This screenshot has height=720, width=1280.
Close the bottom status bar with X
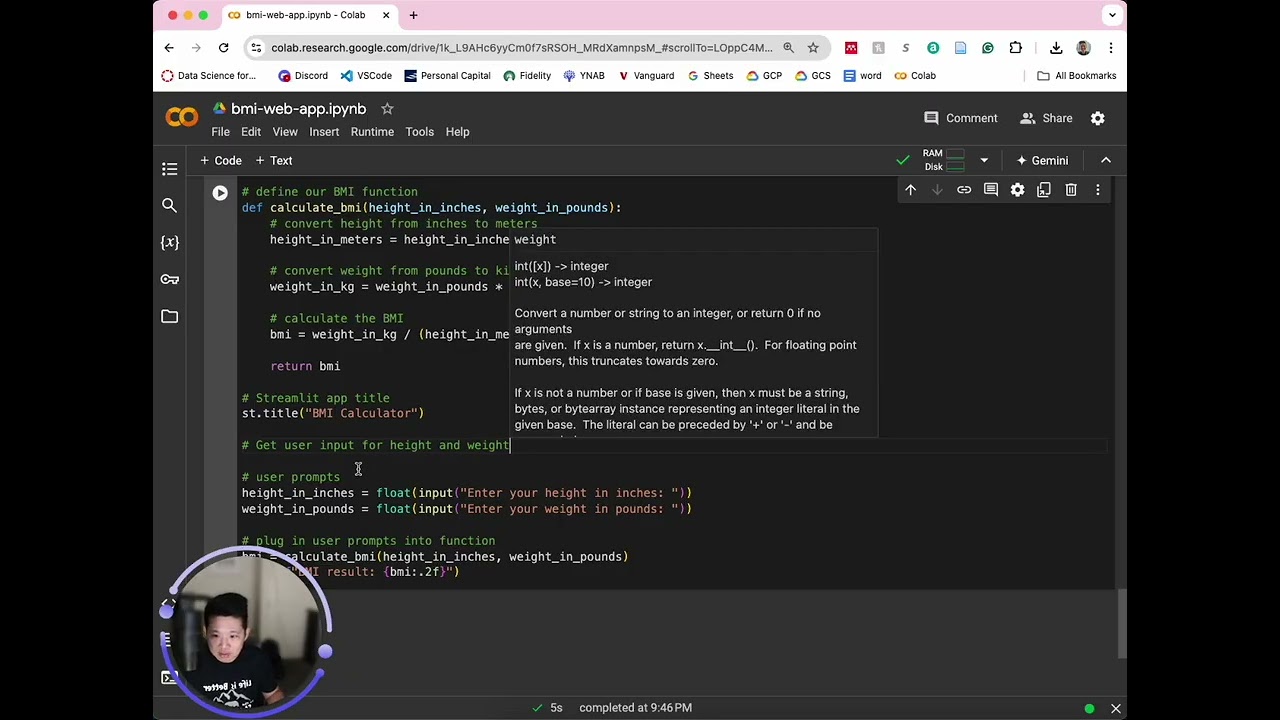pyautogui.click(x=1115, y=708)
